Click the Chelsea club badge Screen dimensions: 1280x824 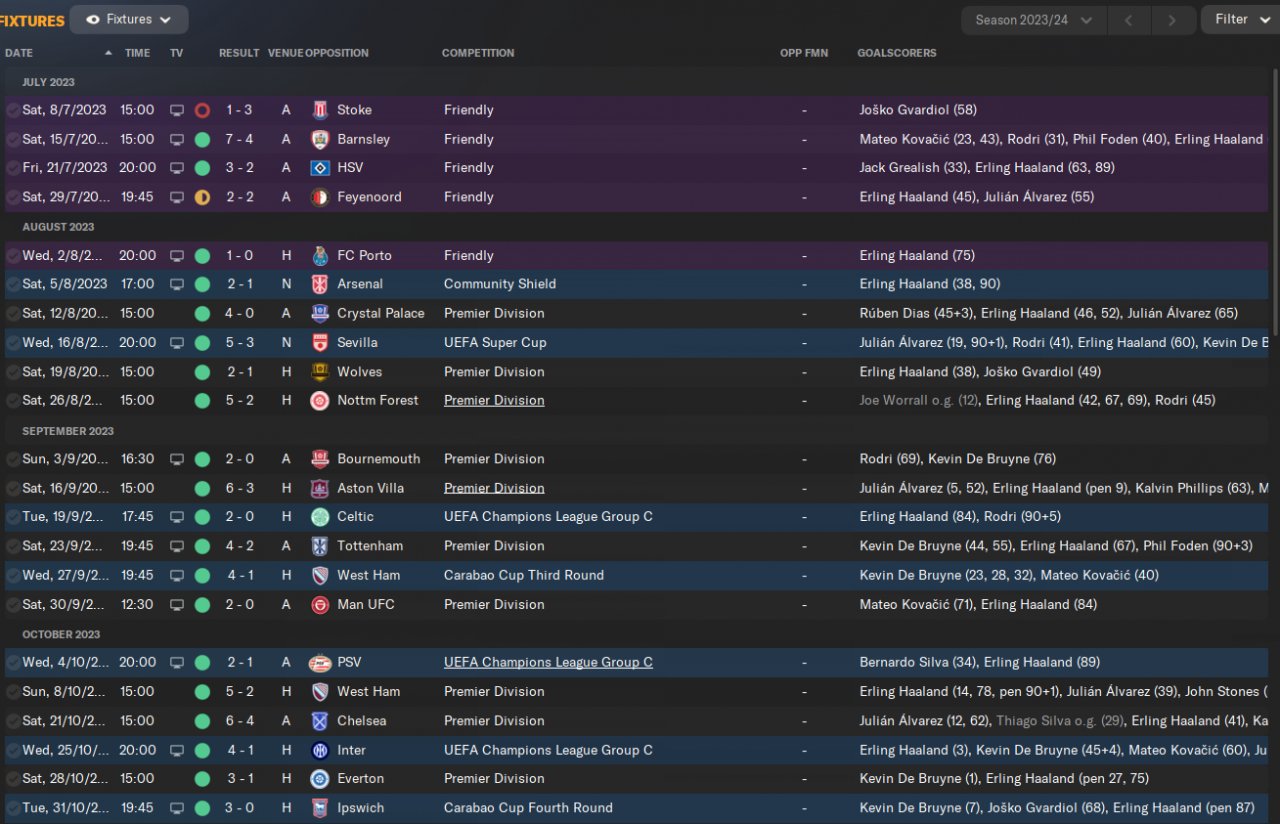pos(320,720)
